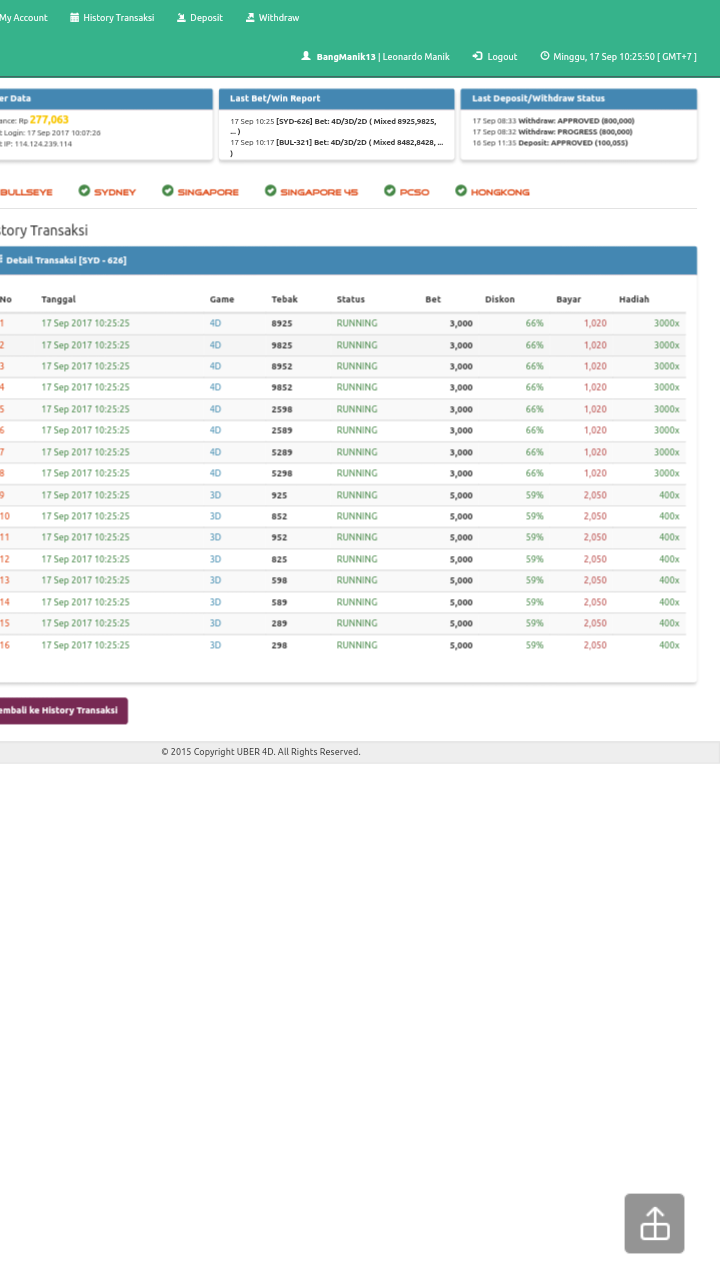Screen dimensions: 720x1280
Task: Click the Withdraw icon in top bar
Action: pyautogui.click(x=250, y=18)
